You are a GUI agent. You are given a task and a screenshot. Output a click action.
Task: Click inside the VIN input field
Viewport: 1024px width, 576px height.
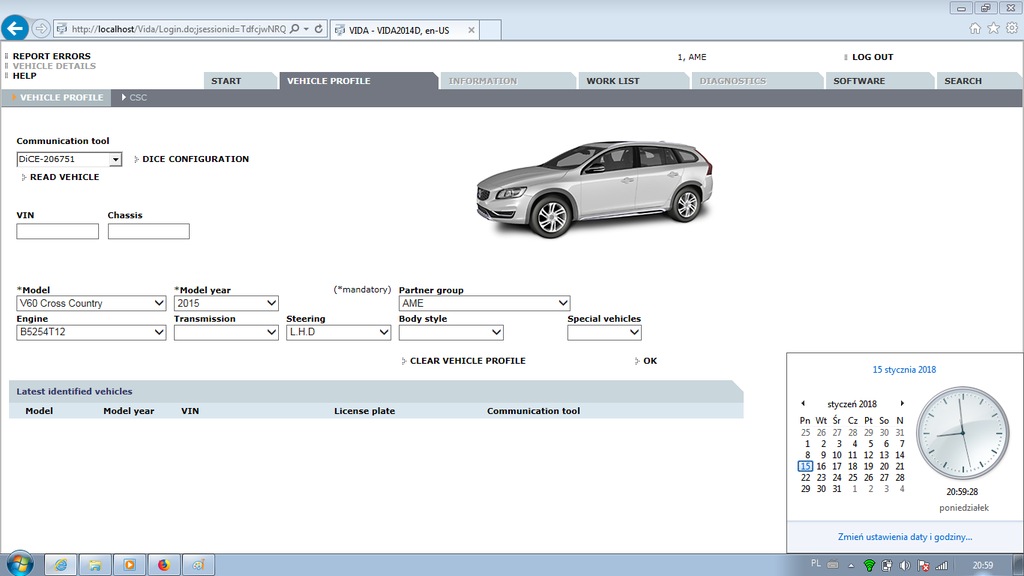click(57, 231)
